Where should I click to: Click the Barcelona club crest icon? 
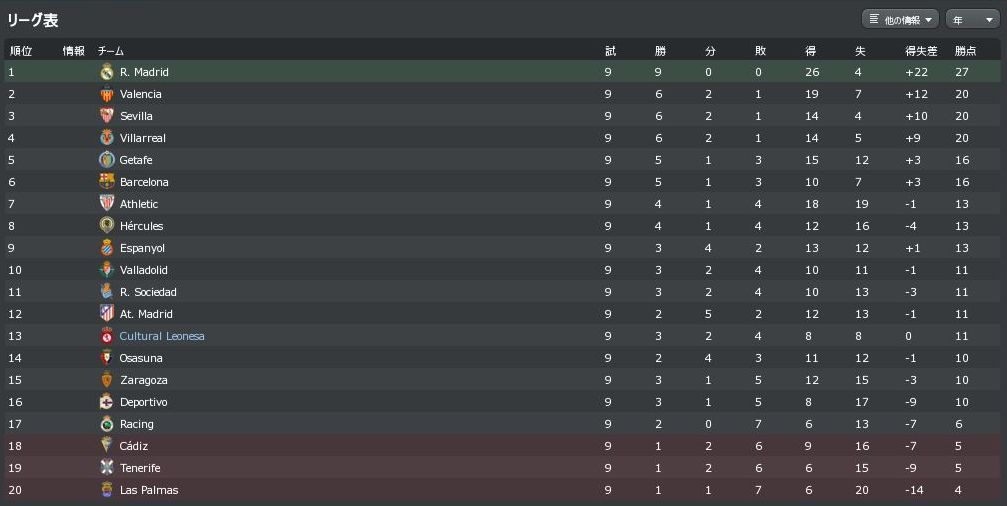pyautogui.click(x=107, y=182)
